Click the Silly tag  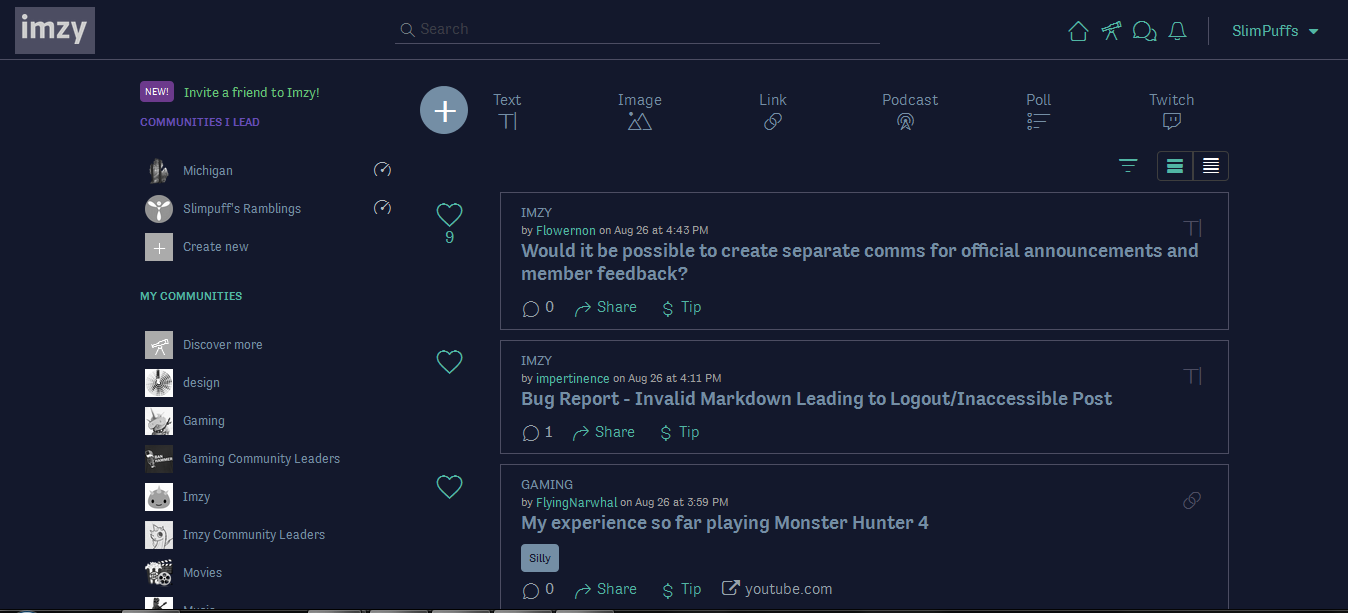540,558
